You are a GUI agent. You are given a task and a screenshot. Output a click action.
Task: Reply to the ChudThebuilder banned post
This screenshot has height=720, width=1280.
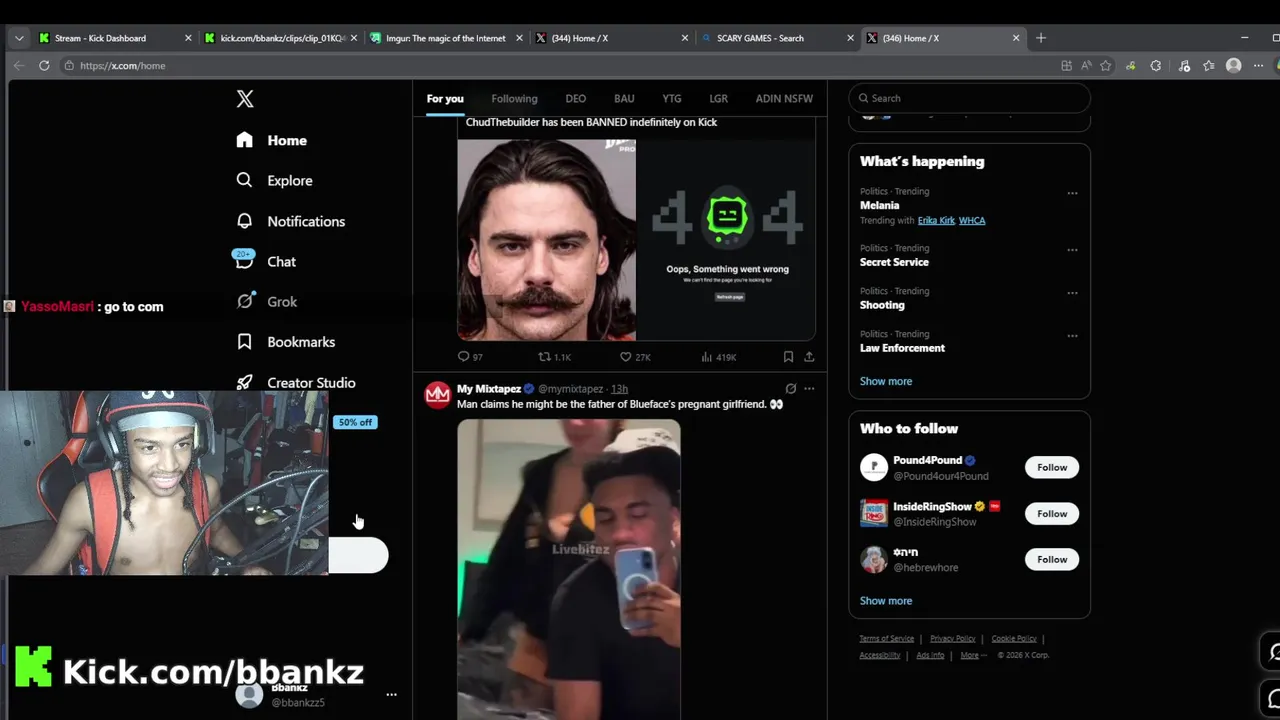pyautogui.click(x=470, y=357)
